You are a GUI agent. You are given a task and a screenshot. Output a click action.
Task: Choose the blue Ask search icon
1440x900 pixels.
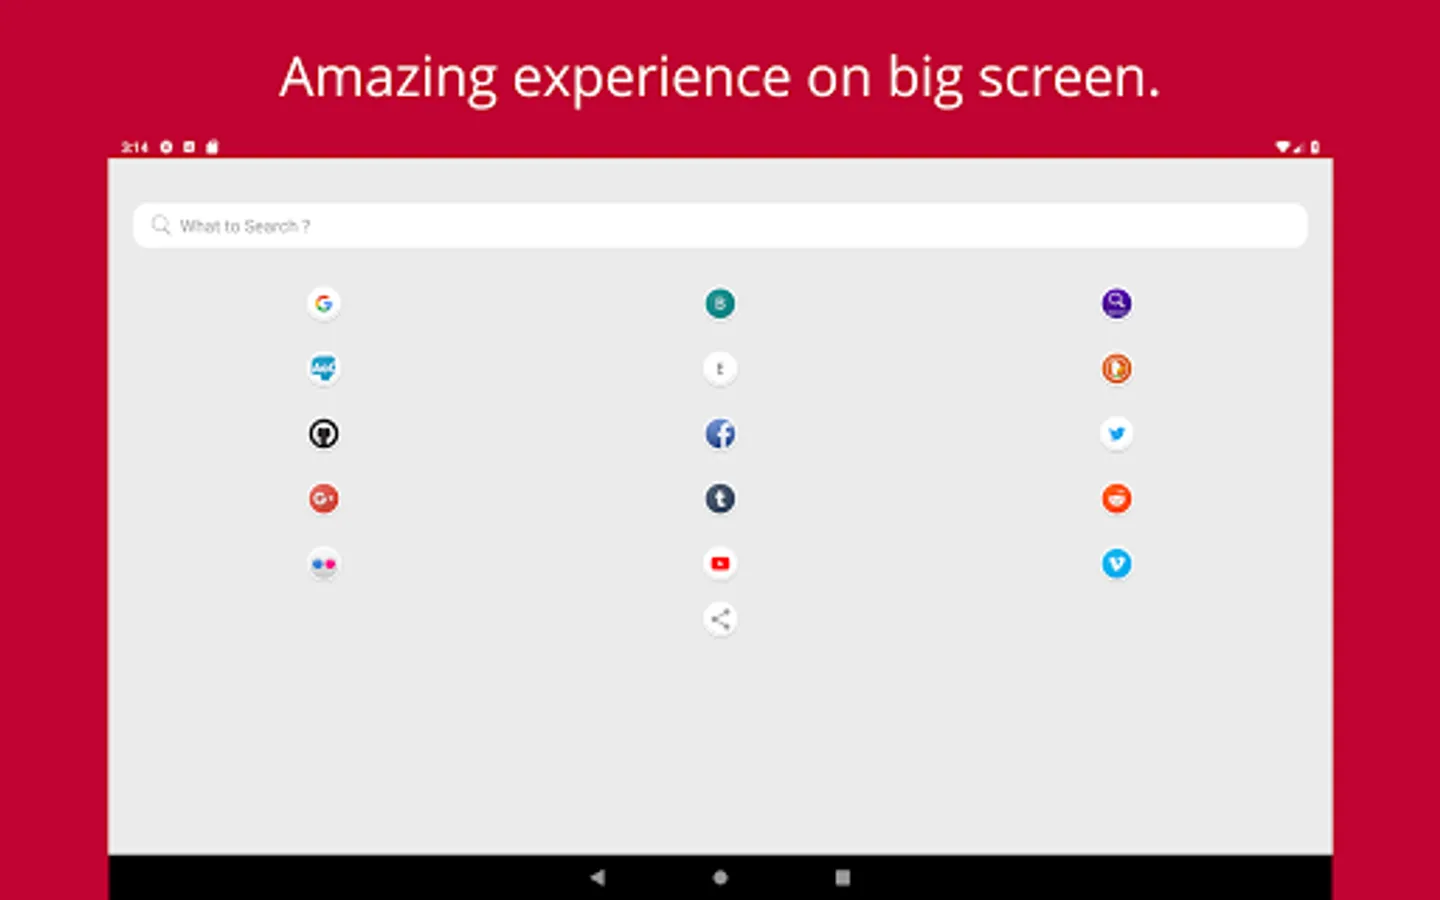tap(323, 368)
